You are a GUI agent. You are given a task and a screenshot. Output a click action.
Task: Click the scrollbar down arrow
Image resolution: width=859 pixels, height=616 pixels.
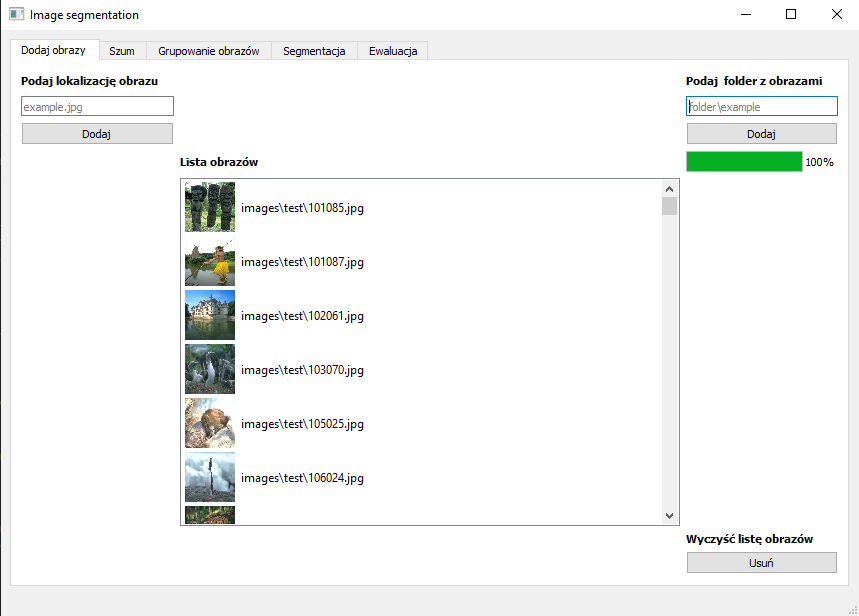click(x=669, y=516)
